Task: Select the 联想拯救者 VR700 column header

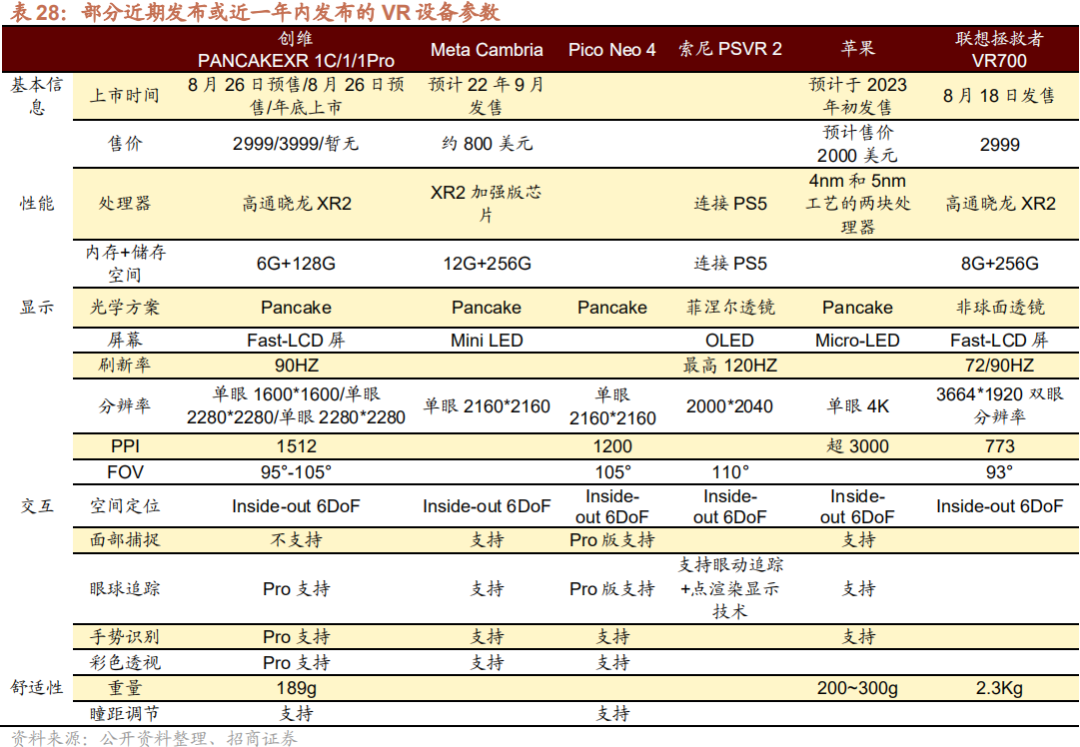Action: click(999, 50)
